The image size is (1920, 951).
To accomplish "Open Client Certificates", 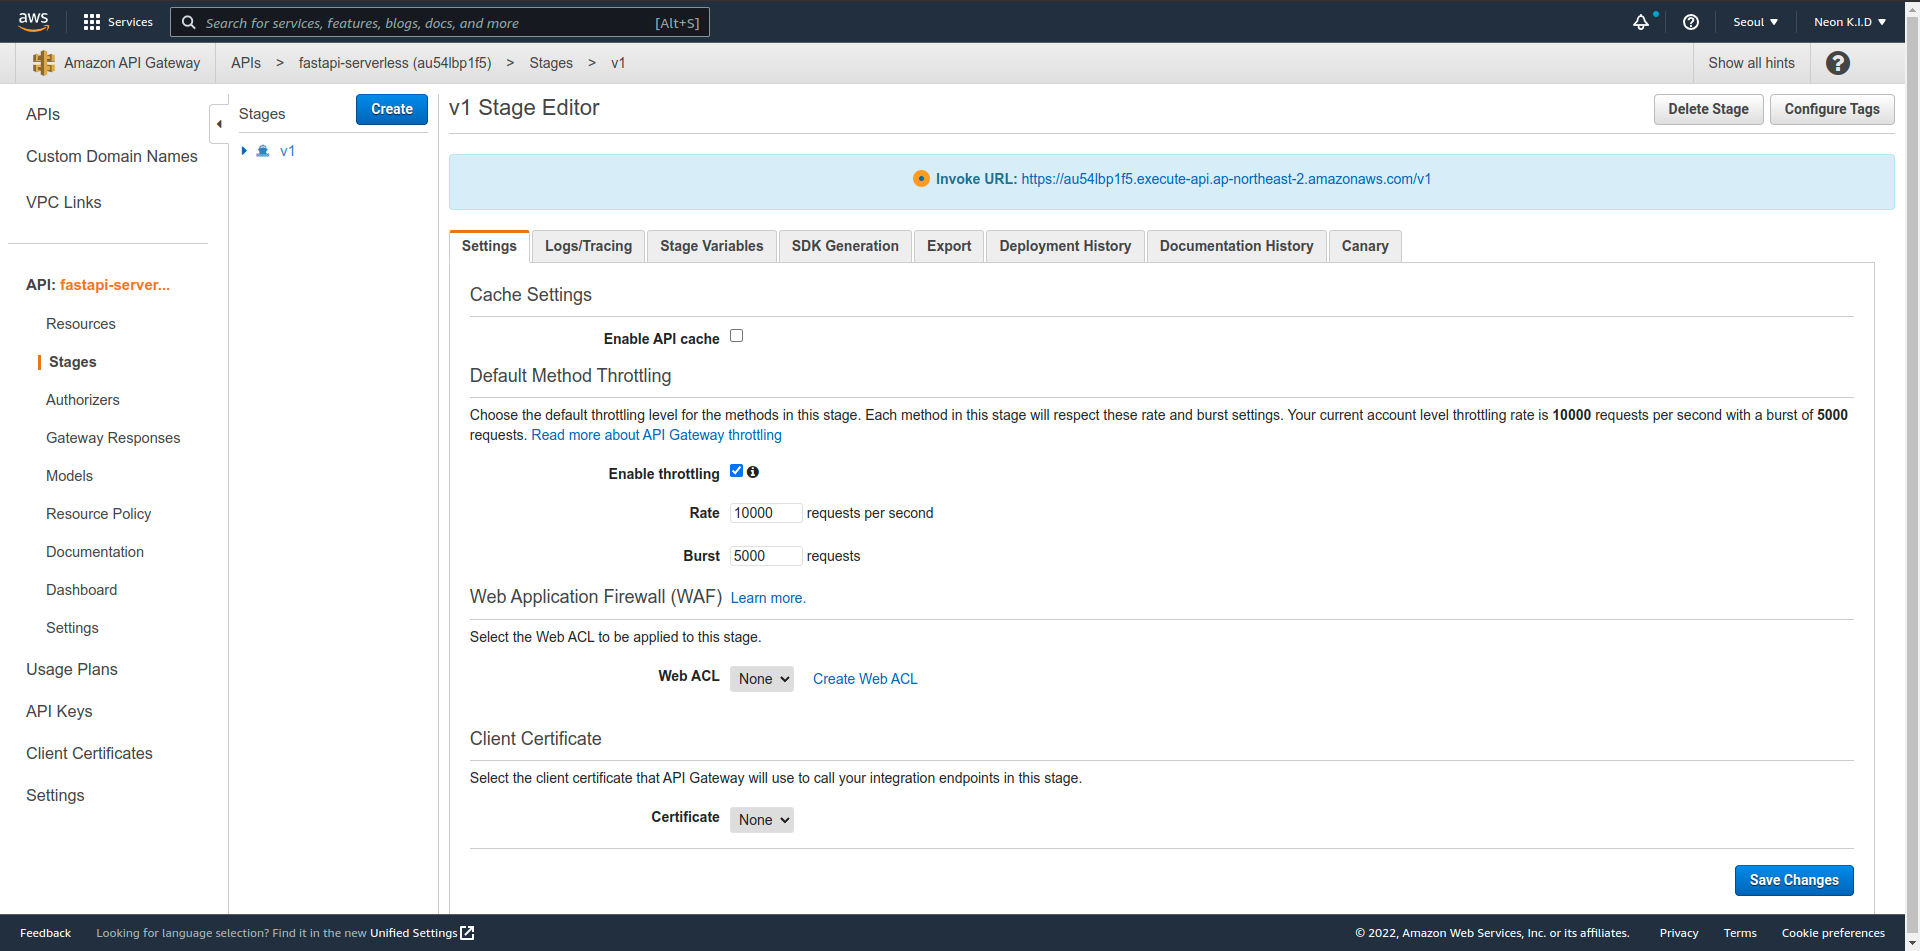I will coord(89,753).
